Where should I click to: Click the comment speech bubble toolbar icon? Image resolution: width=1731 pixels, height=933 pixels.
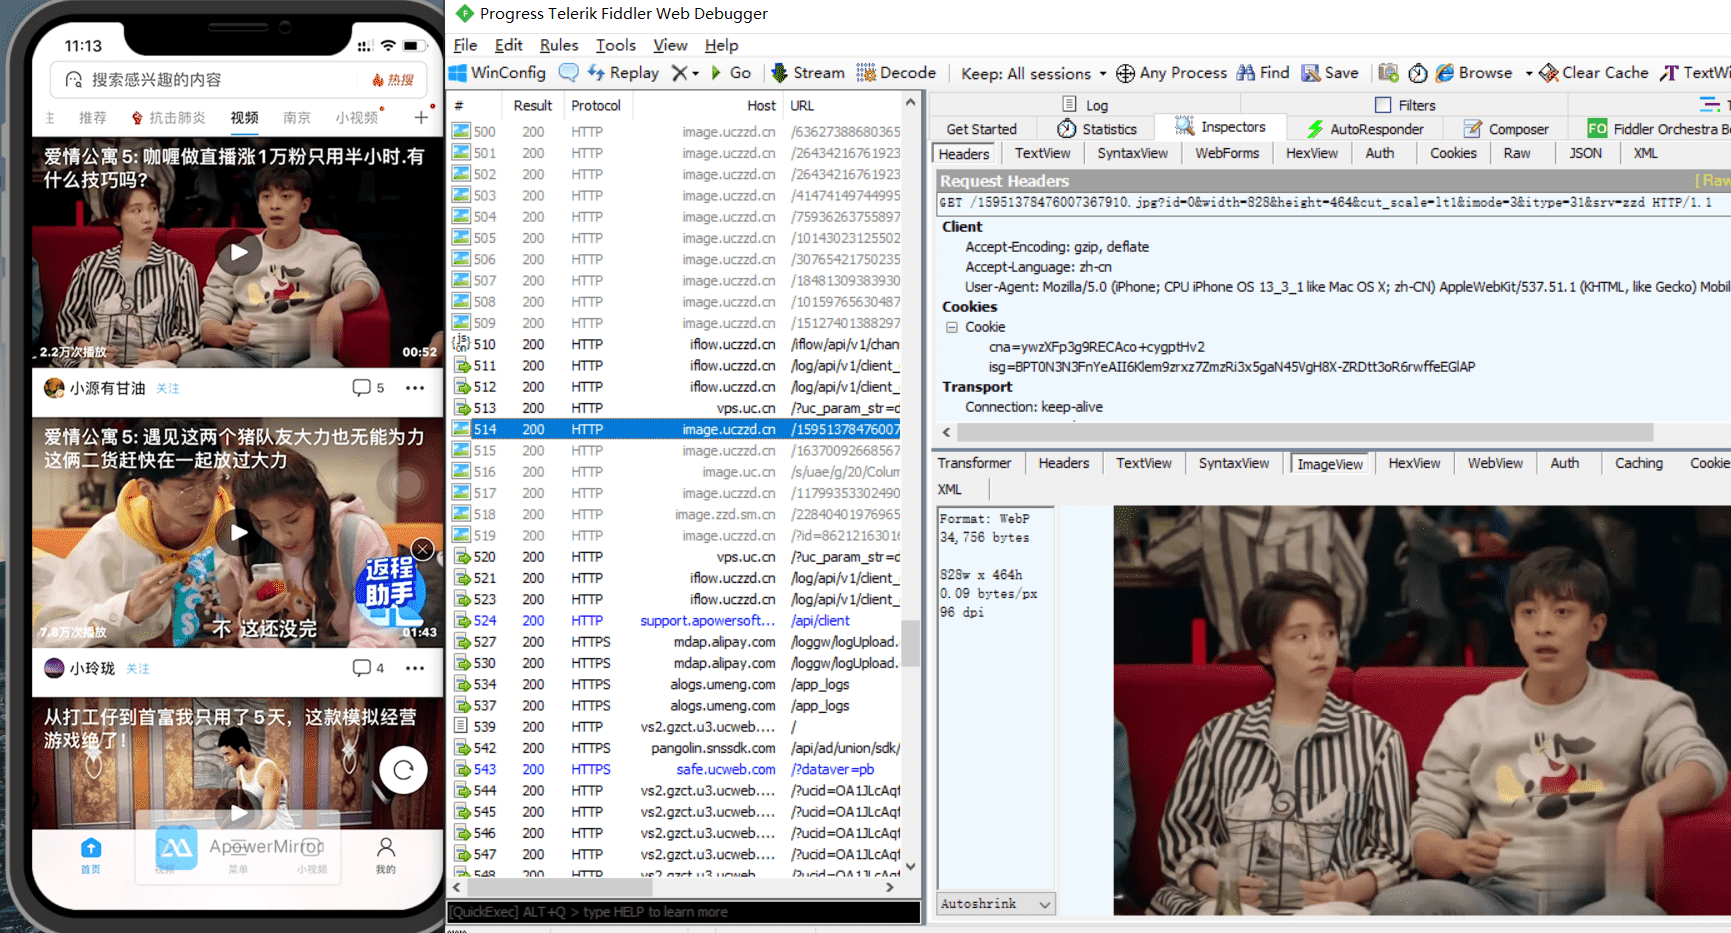coord(568,72)
